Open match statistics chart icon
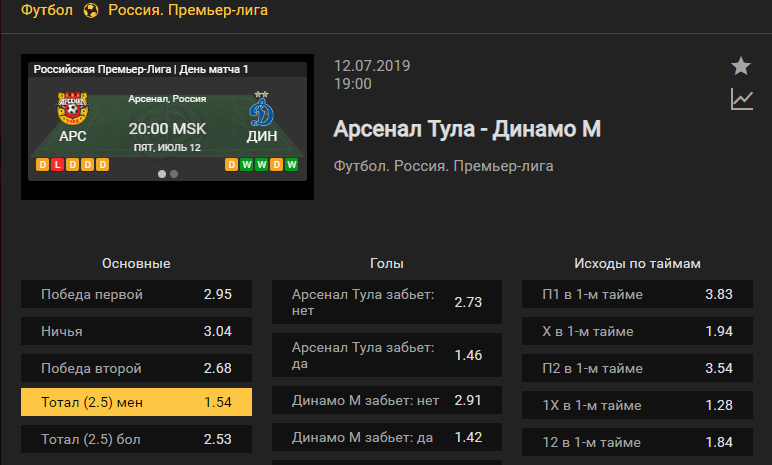The width and height of the screenshot is (772, 465). pos(741,99)
